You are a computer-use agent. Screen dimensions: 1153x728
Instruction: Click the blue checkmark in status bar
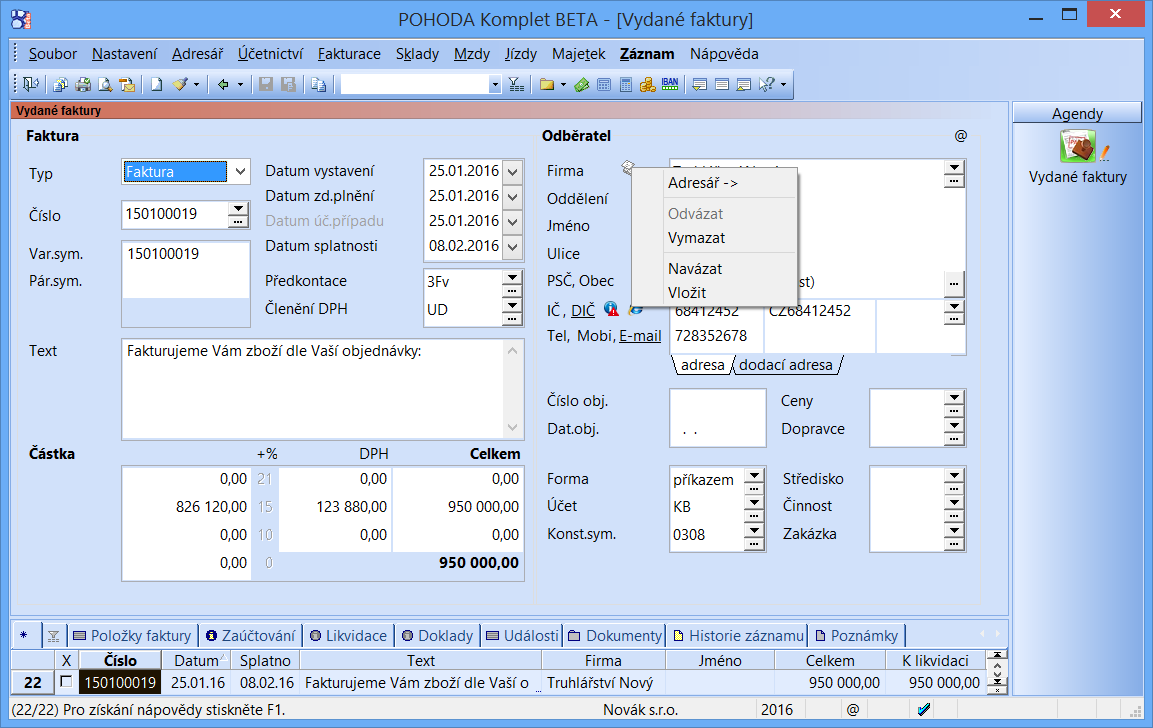tap(924, 710)
